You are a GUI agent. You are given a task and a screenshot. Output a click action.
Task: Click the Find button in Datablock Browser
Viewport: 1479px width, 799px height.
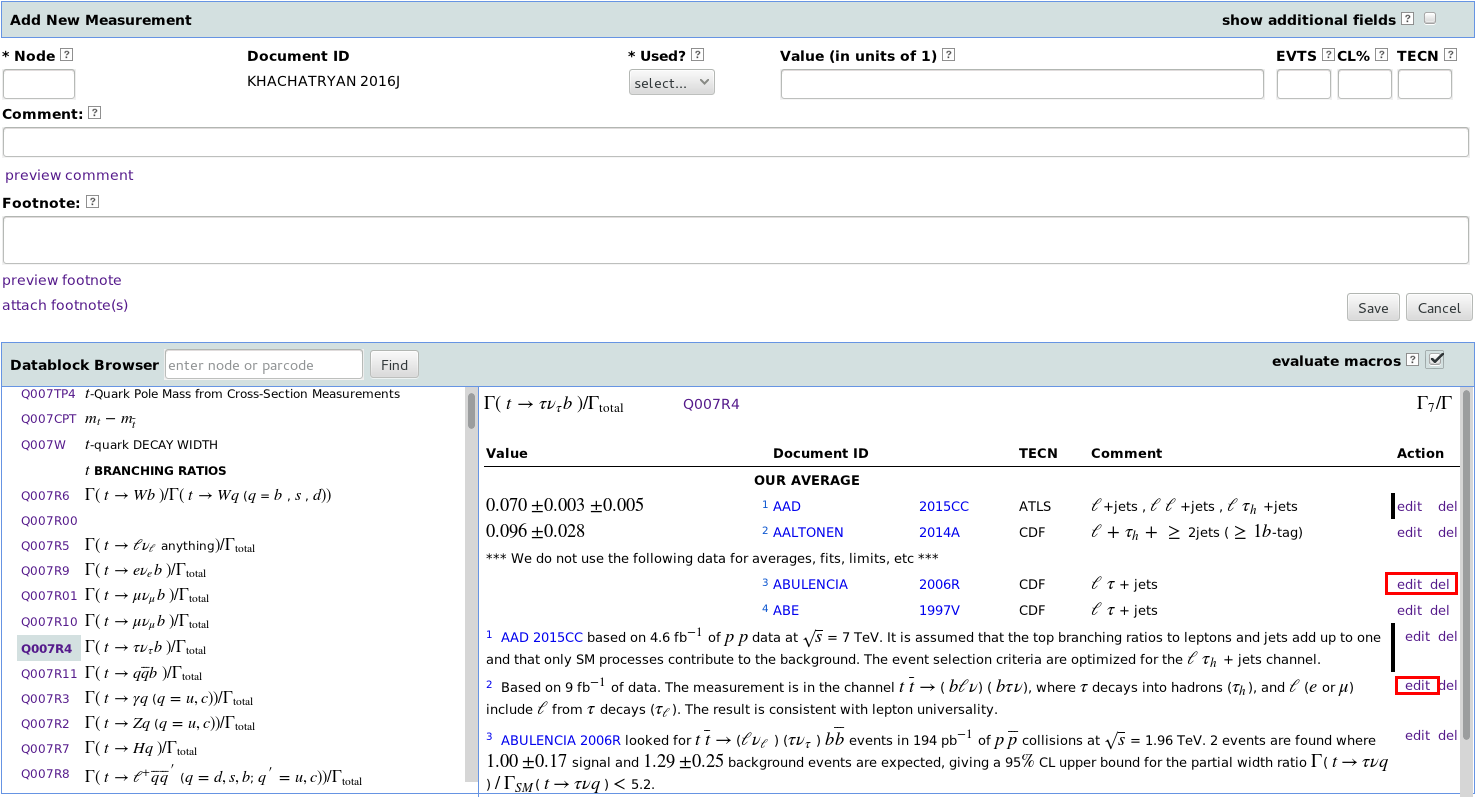pos(394,365)
